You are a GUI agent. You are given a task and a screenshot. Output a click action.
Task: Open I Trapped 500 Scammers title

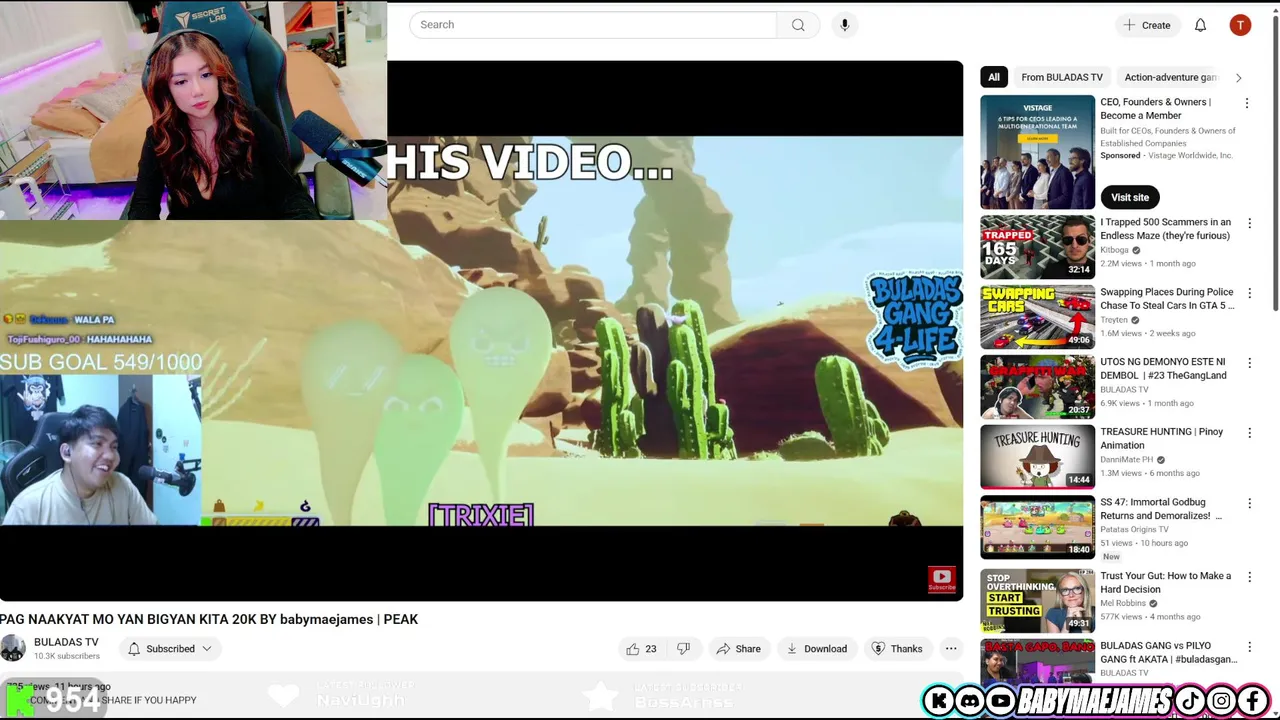coord(1166,229)
